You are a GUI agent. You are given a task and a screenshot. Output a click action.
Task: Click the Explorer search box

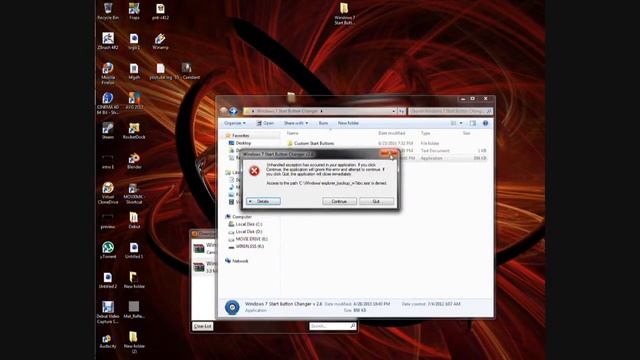[x=450, y=111]
